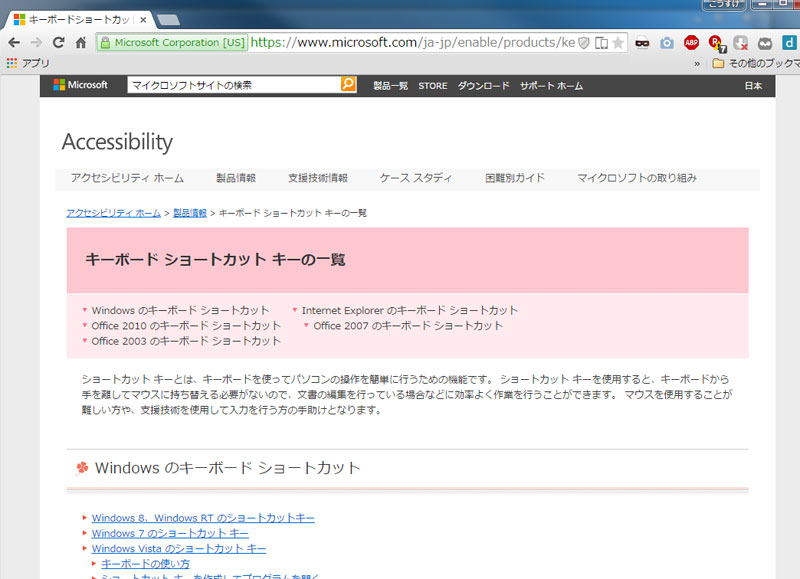Screen dimensions: 800x579
Task: Jump to Office 2010 のキーボード ショートカット
Action: point(186,325)
